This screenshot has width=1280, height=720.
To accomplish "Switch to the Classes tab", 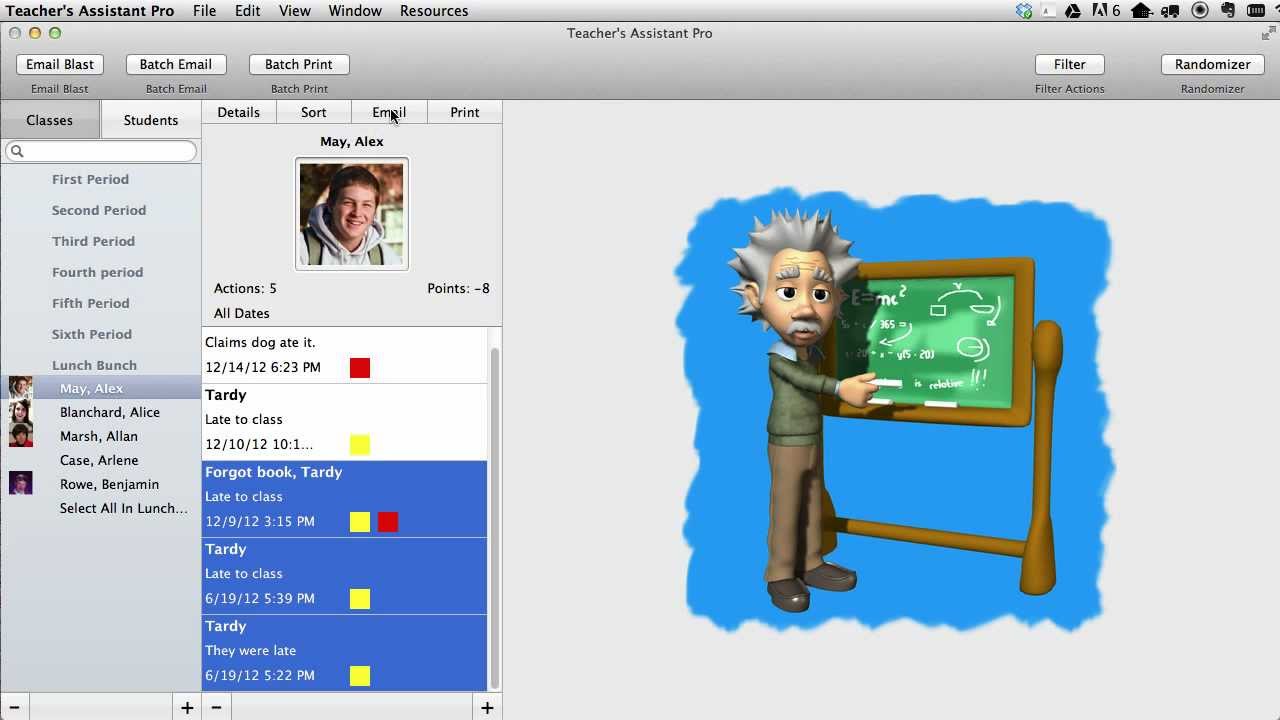I will [50, 120].
